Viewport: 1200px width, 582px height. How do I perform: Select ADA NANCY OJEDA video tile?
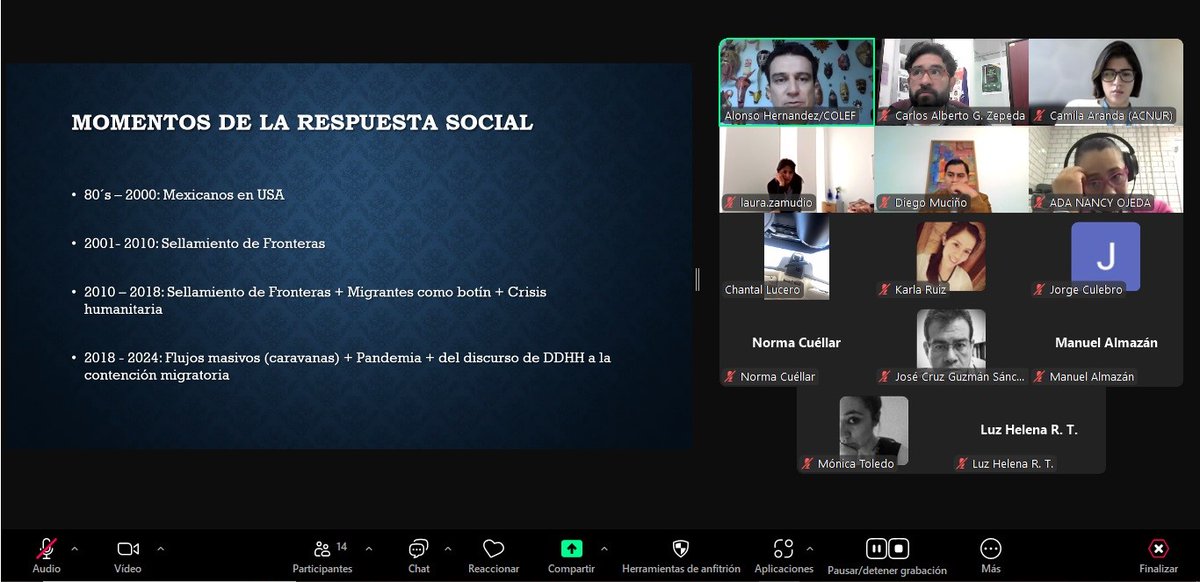click(1106, 169)
